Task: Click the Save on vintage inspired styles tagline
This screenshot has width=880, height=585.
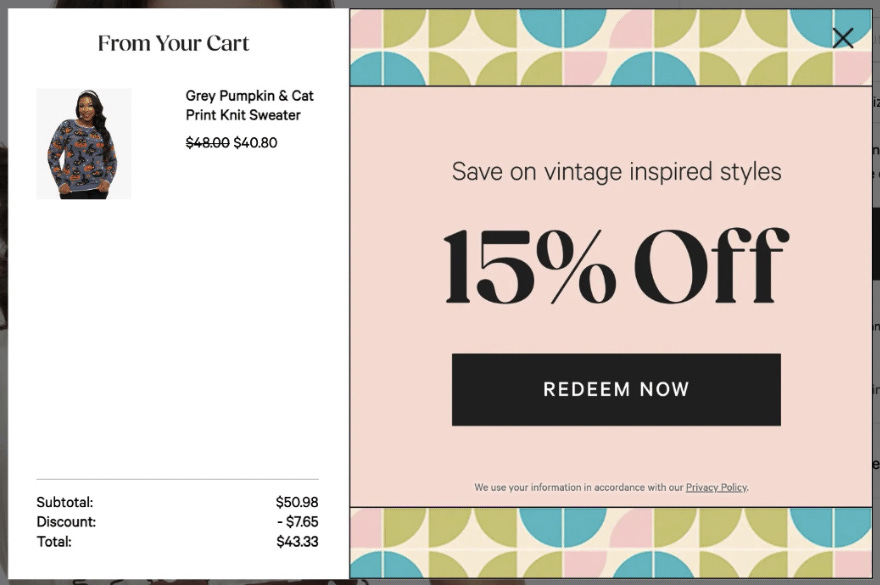Action: pyautogui.click(x=616, y=171)
